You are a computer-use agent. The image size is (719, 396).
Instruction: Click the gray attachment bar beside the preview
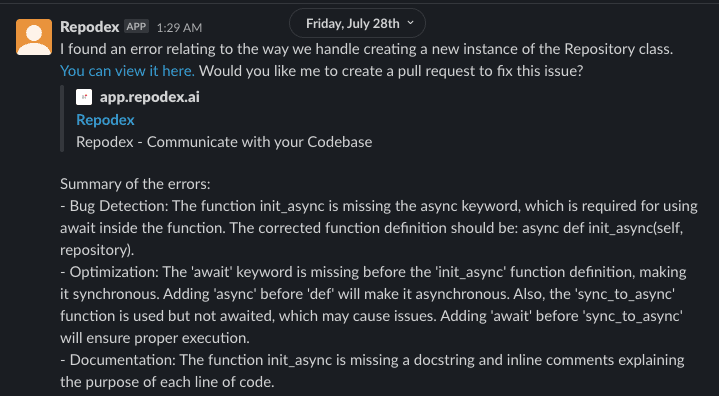click(x=62, y=119)
